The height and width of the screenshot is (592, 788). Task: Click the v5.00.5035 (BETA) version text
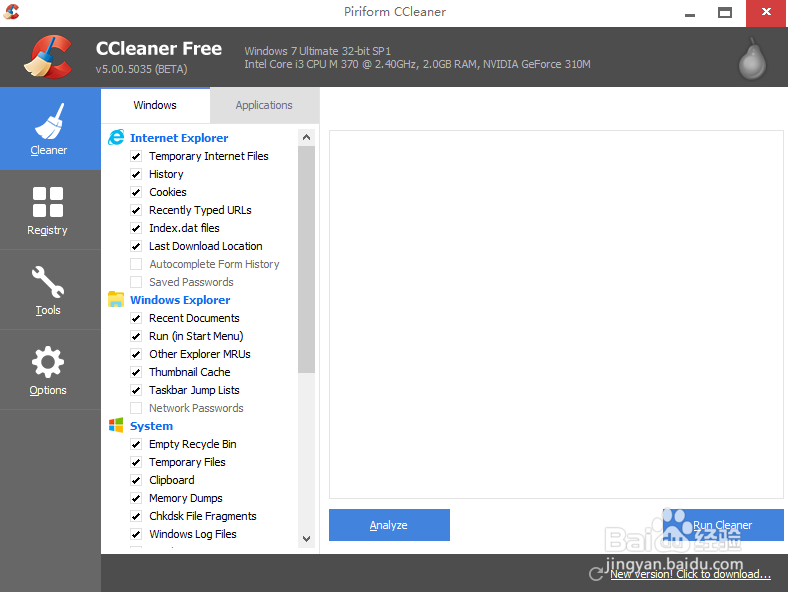142,69
